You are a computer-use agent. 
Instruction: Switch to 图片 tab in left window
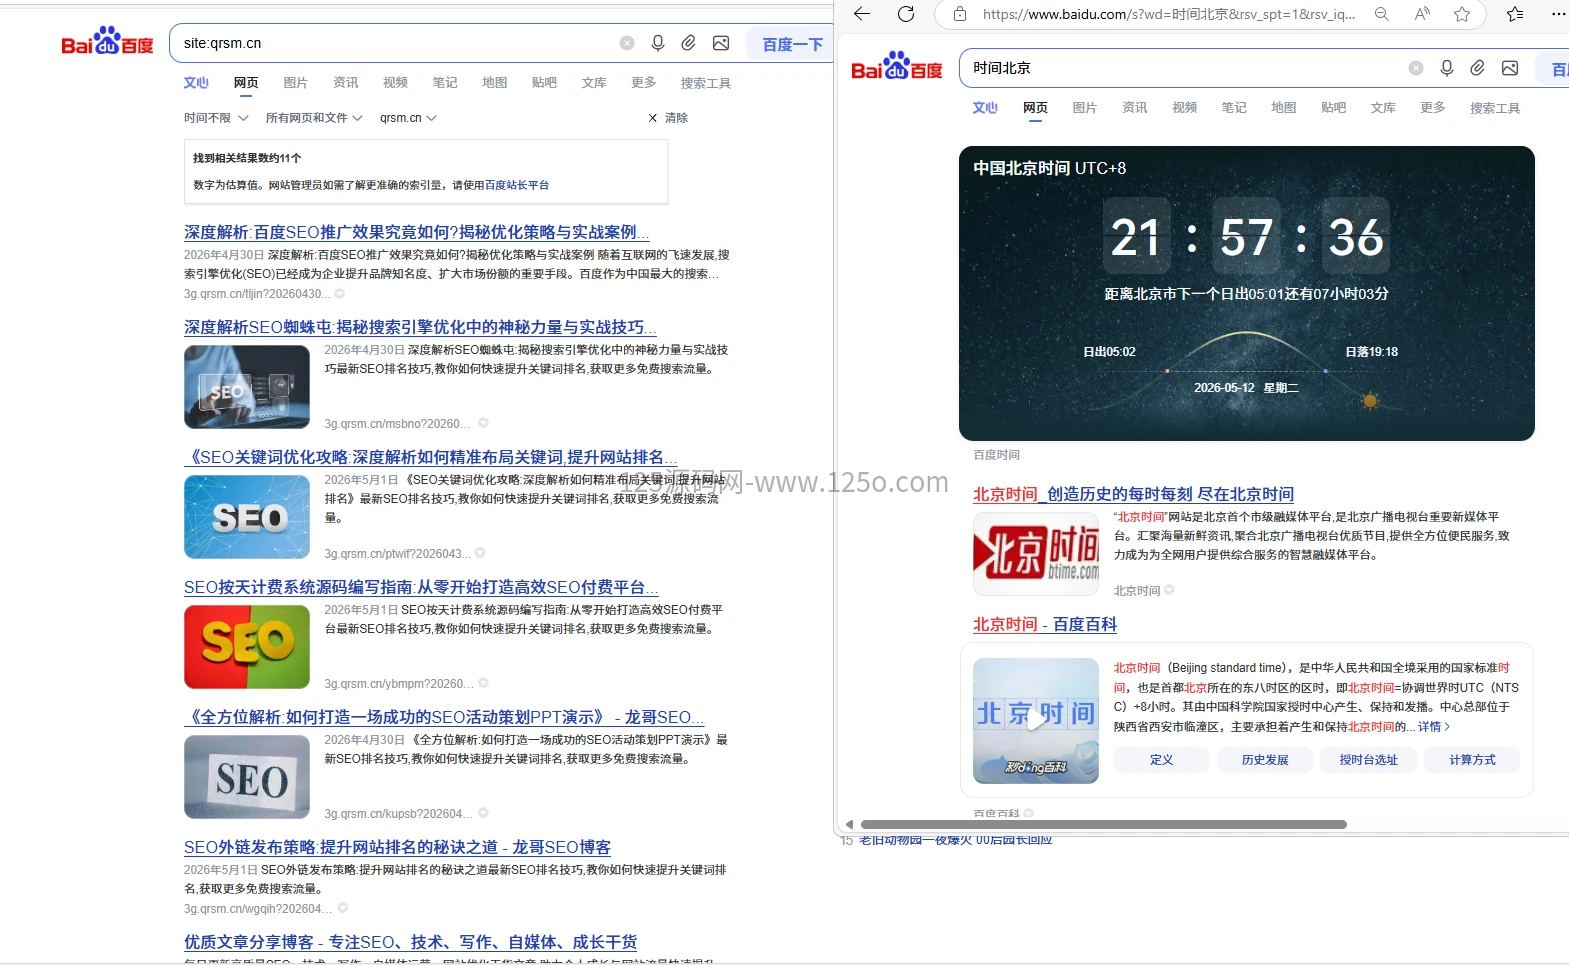click(296, 83)
